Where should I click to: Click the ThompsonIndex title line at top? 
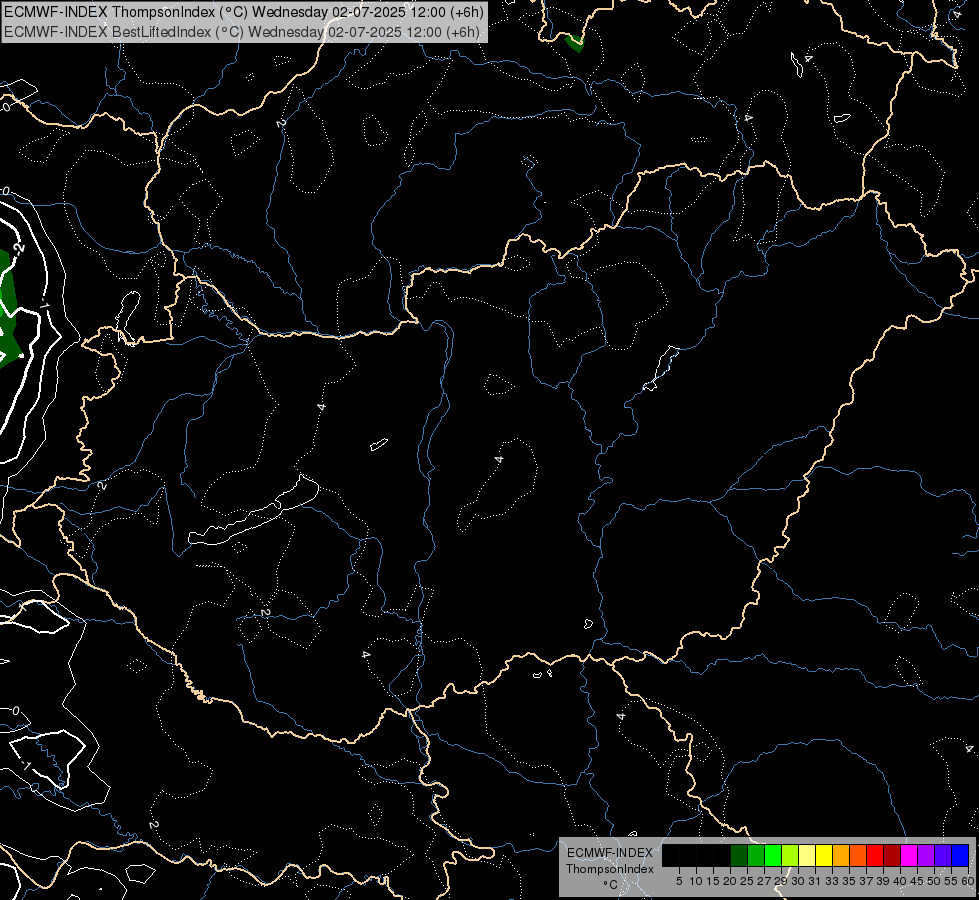(244, 12)
